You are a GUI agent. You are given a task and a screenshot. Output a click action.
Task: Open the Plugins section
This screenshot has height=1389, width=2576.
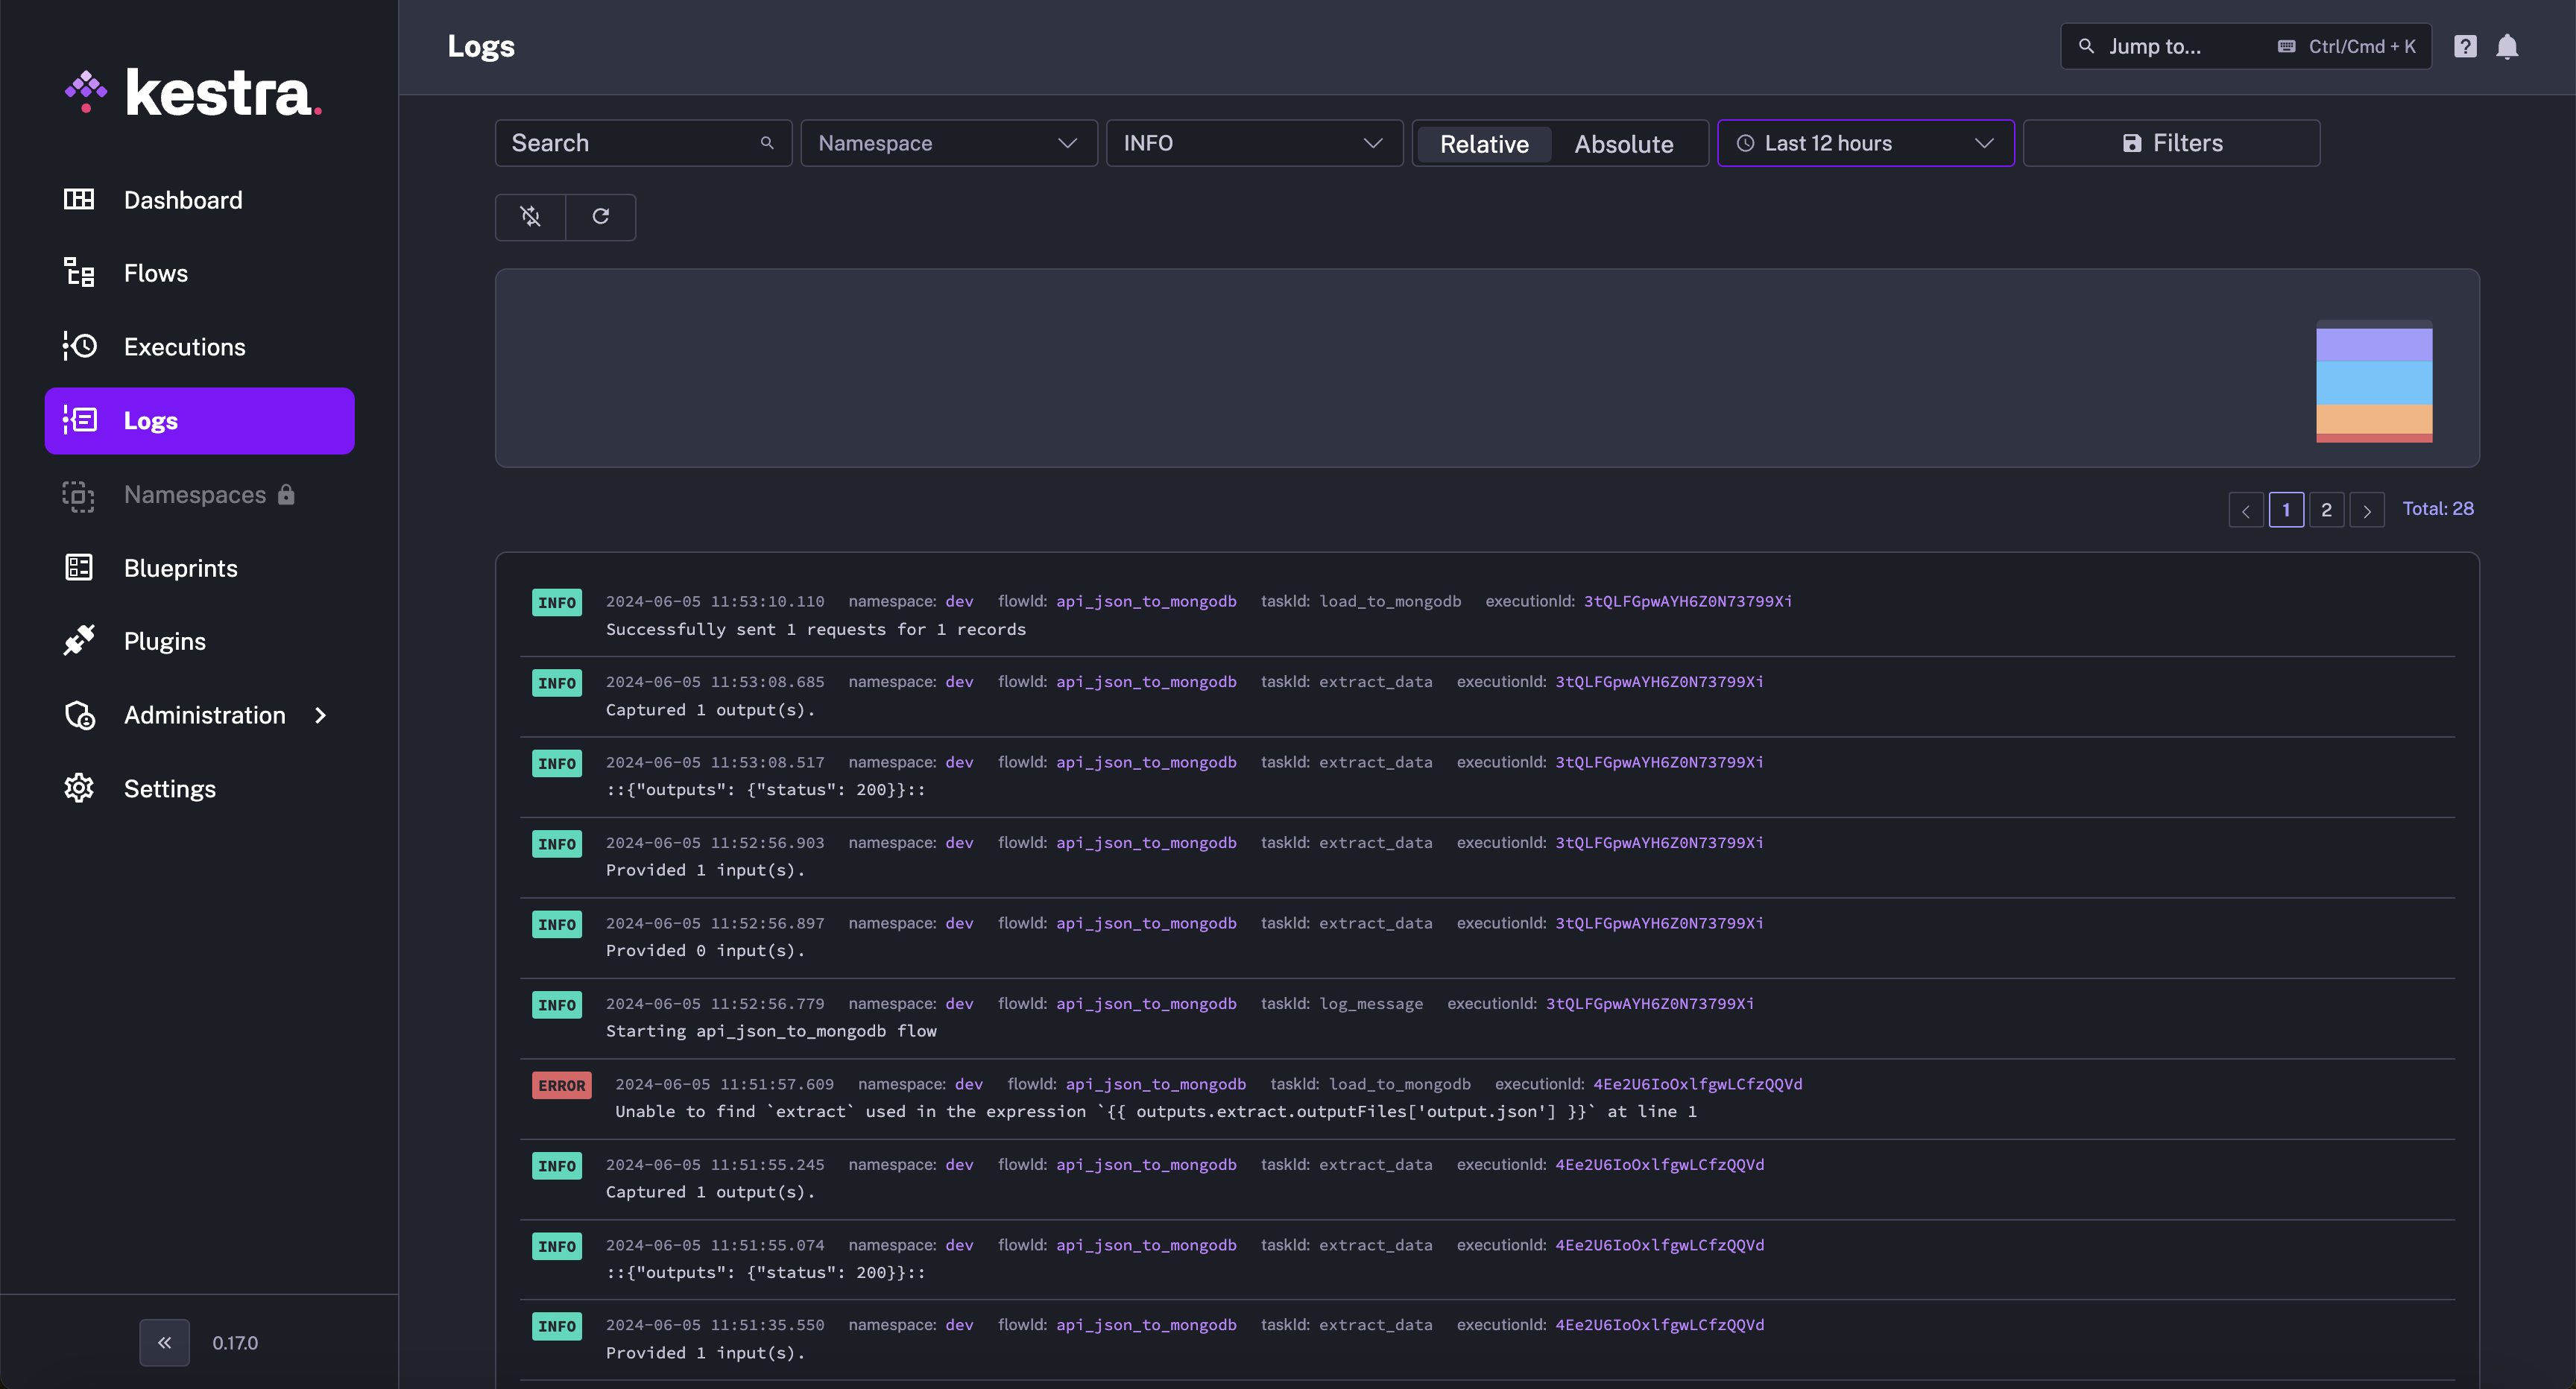coord(164,642)
